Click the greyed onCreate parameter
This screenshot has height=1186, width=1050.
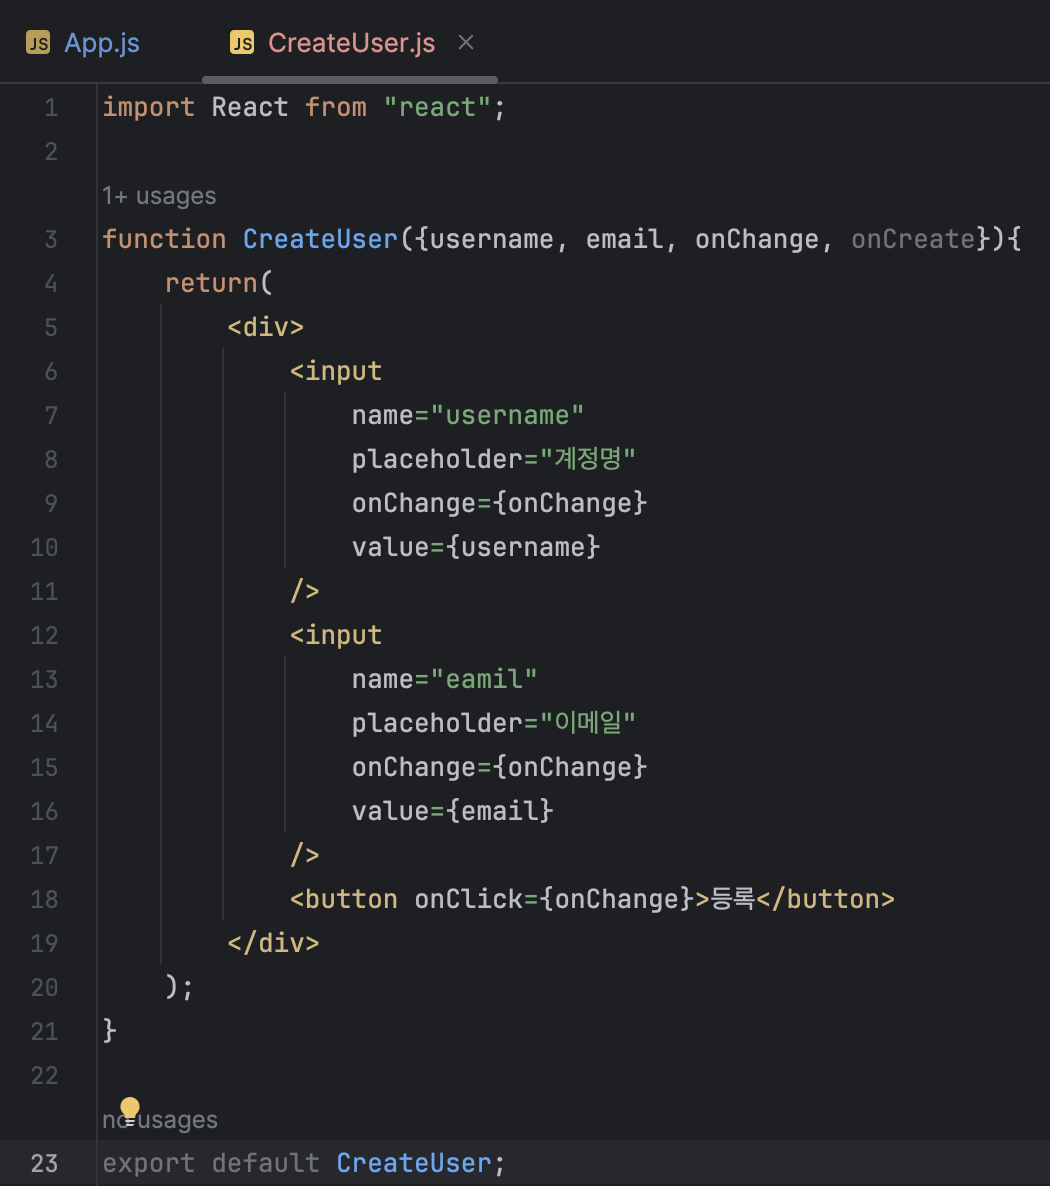click(913, 240)
